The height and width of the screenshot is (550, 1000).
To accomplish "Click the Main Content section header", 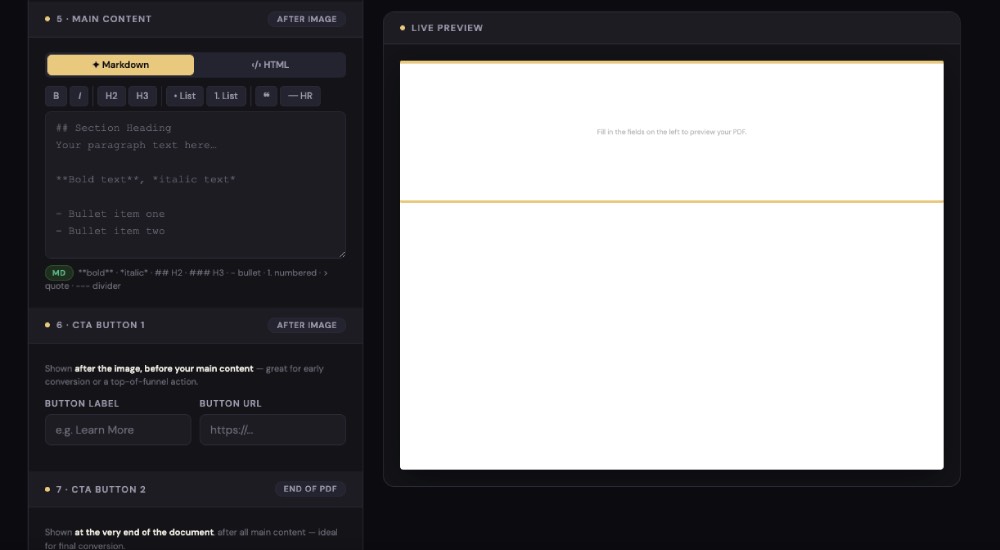I will pos(104,19).
